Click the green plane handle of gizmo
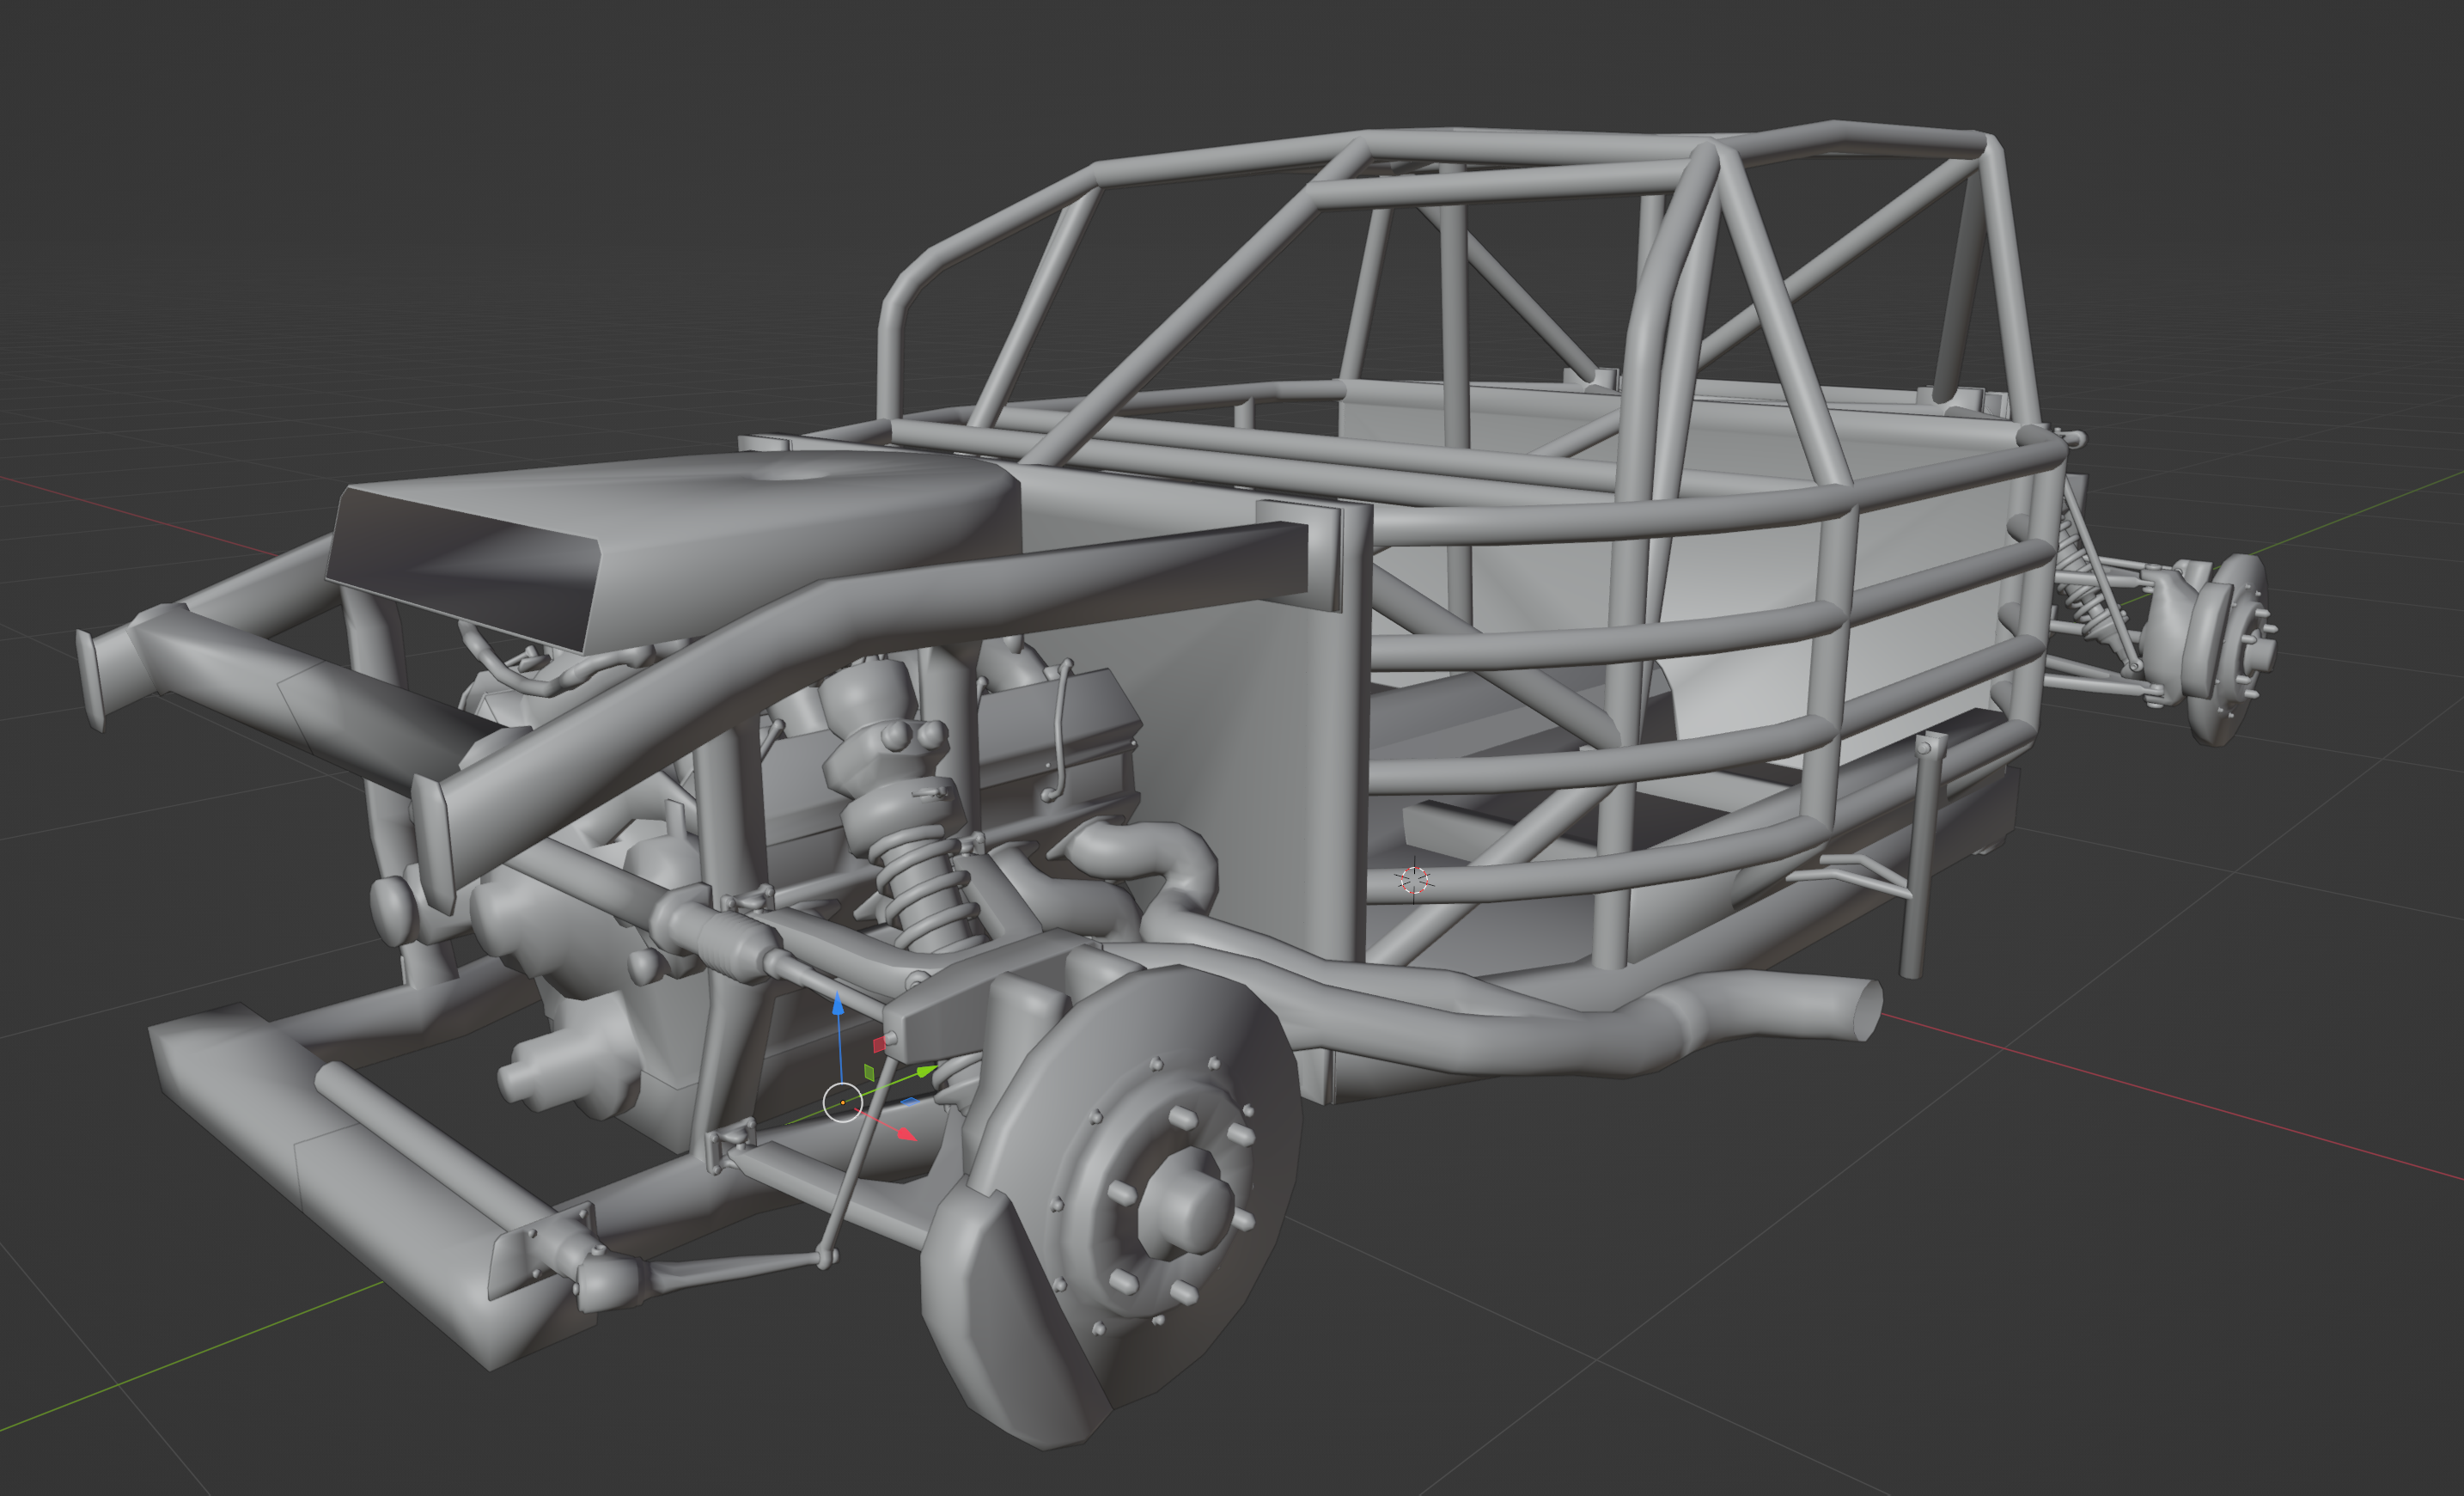Screen dimensions: 2464x1496 (869, 1072)
